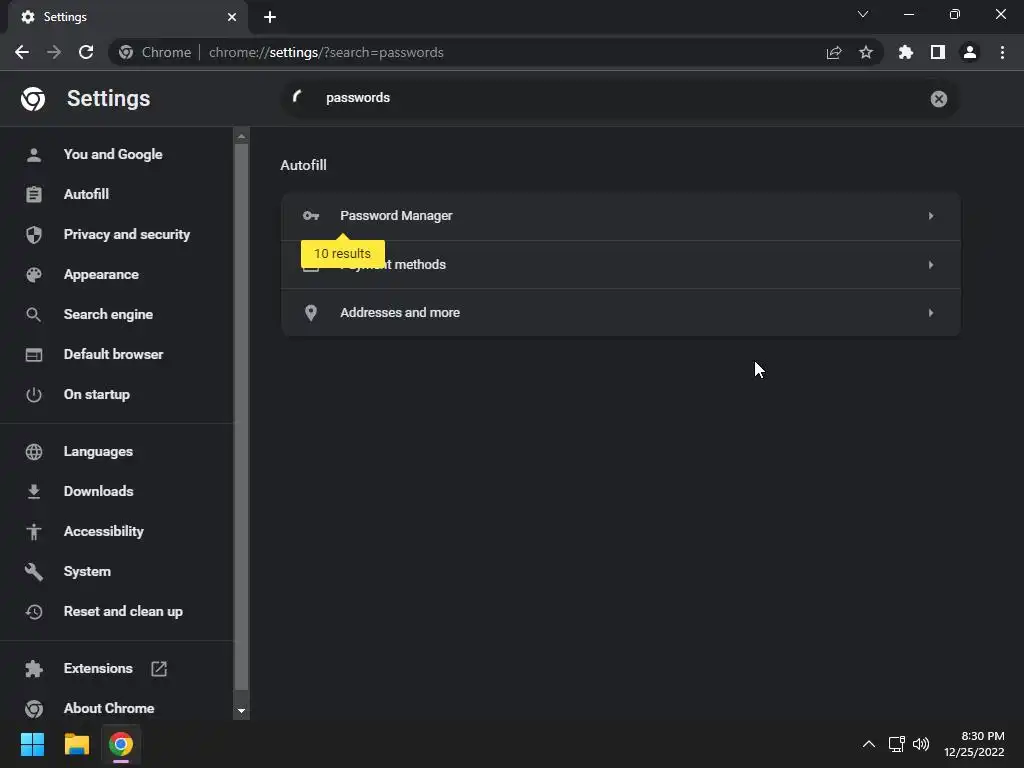The width and height of the screenshot is (1024, 768).
Task: Click the share page icon in address bar
Action: 834,52
